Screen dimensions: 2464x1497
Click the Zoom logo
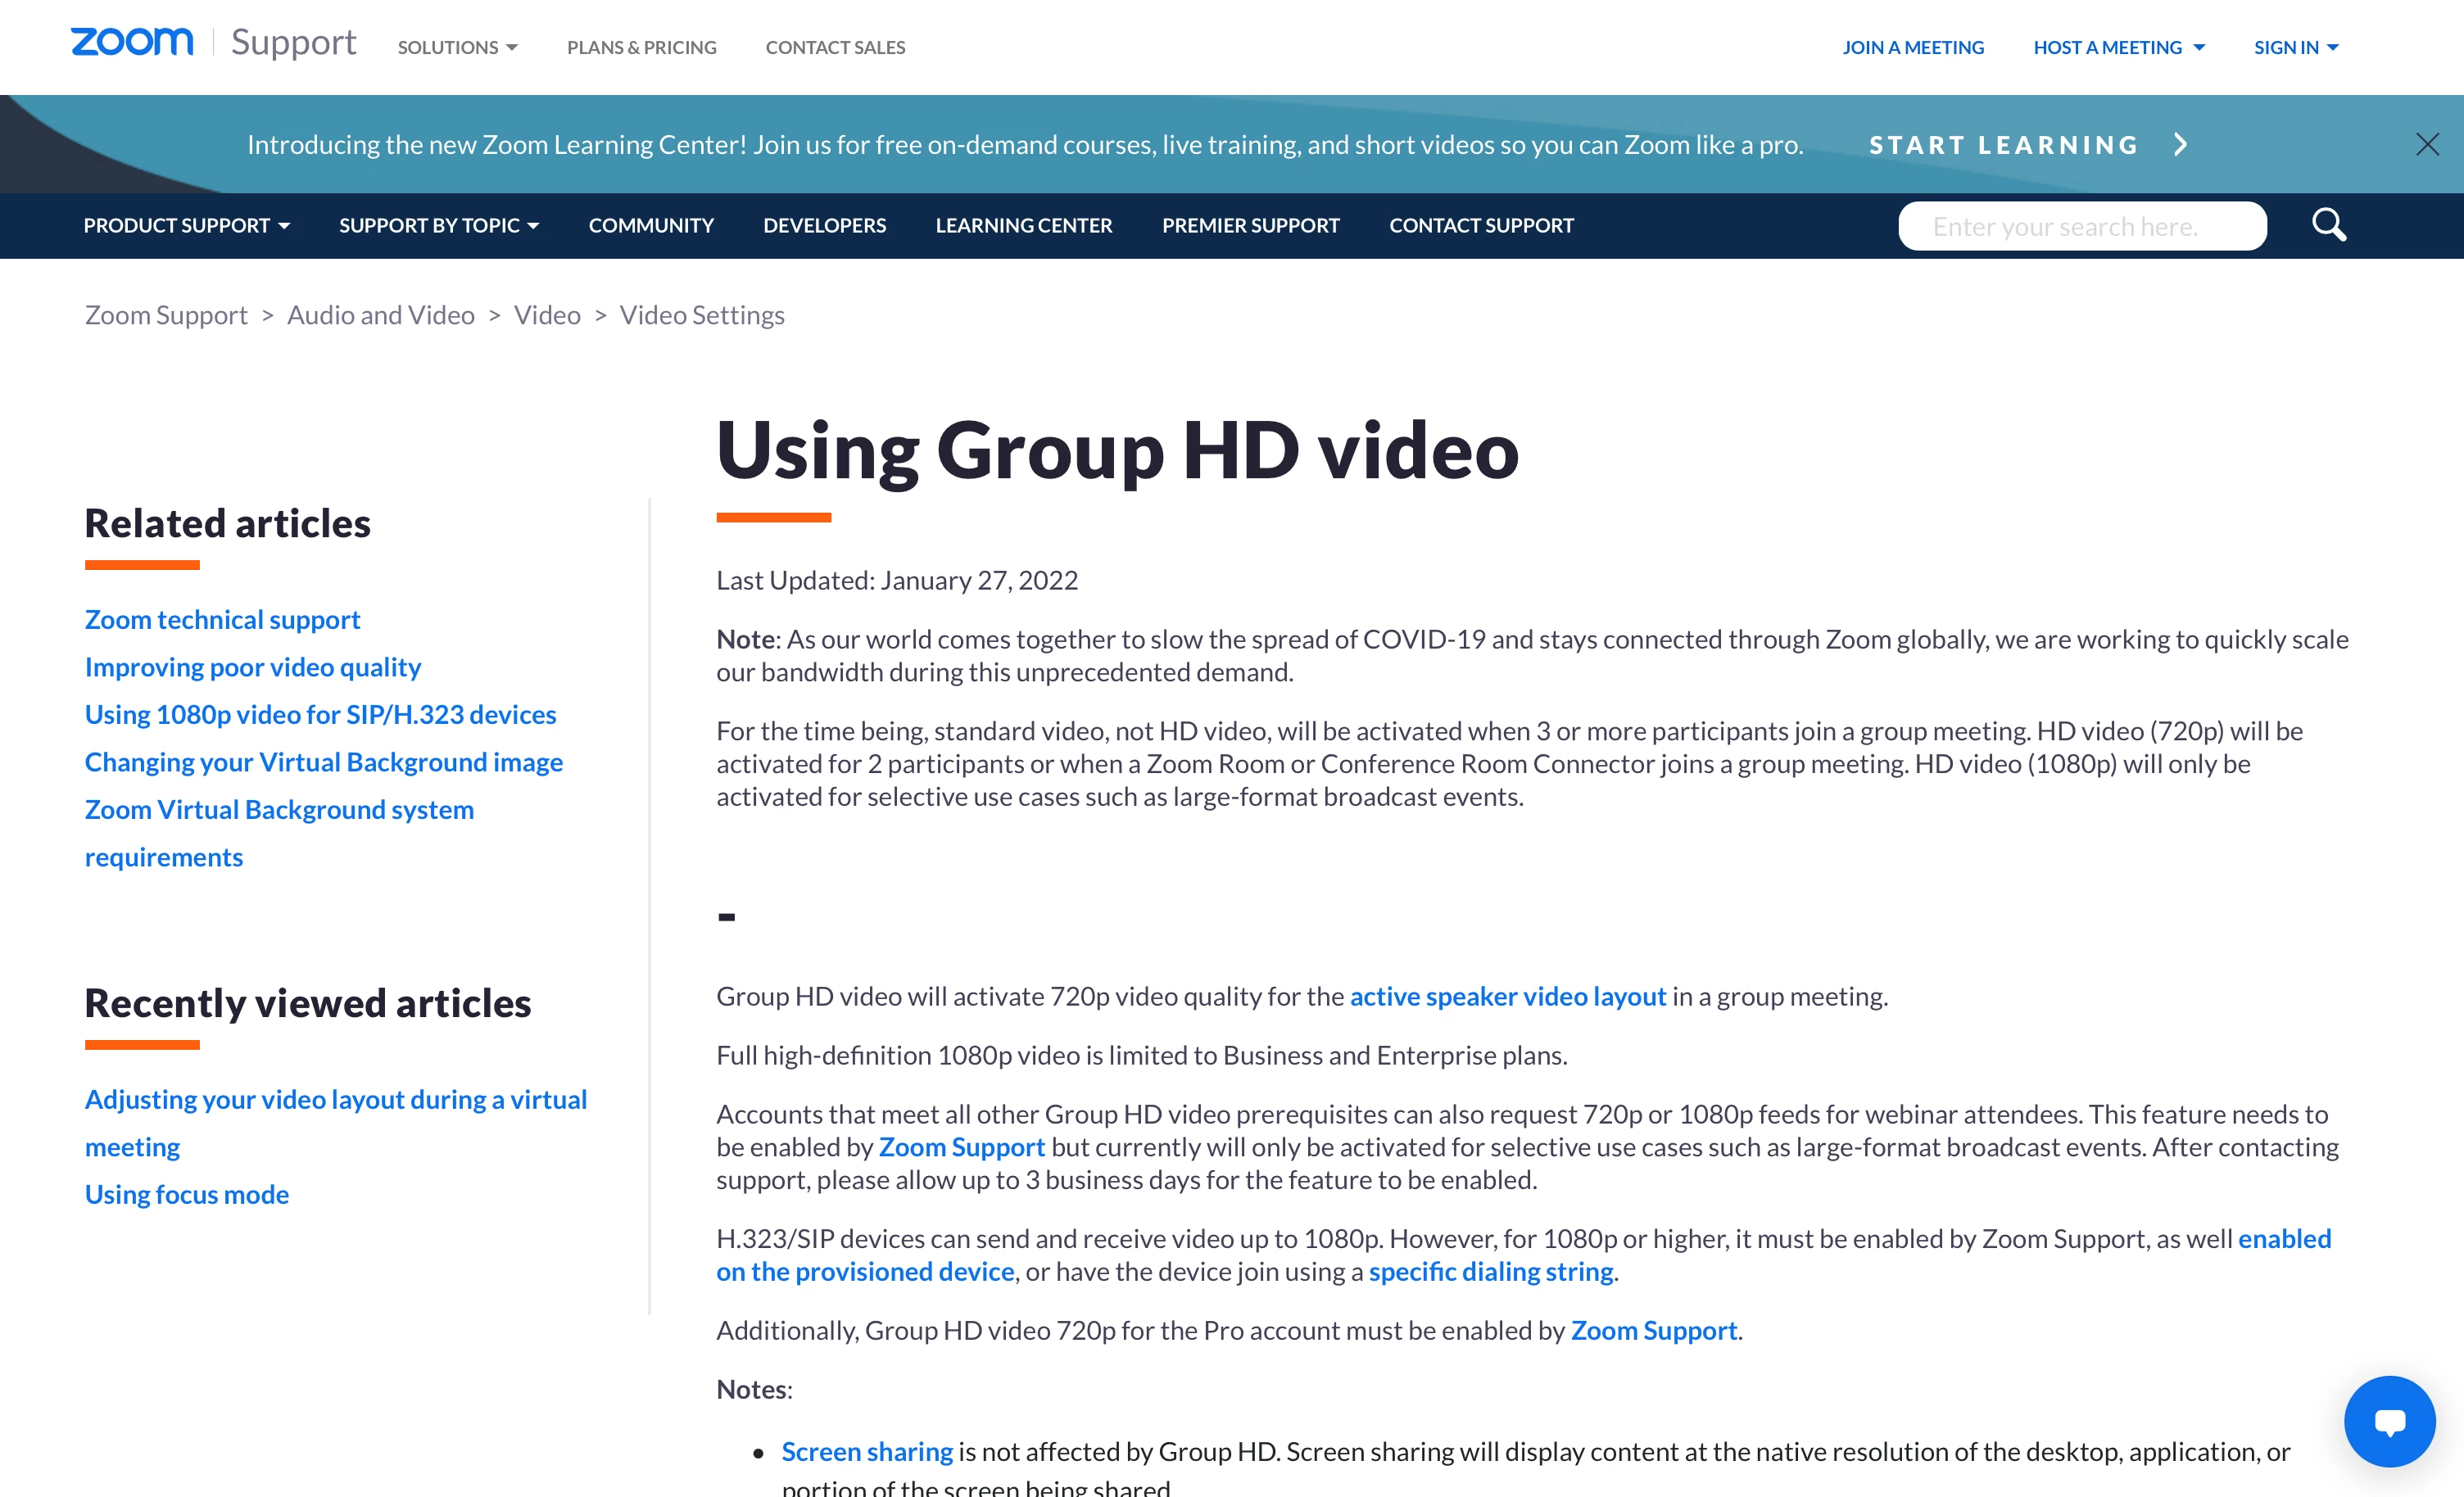click(131, 42)
